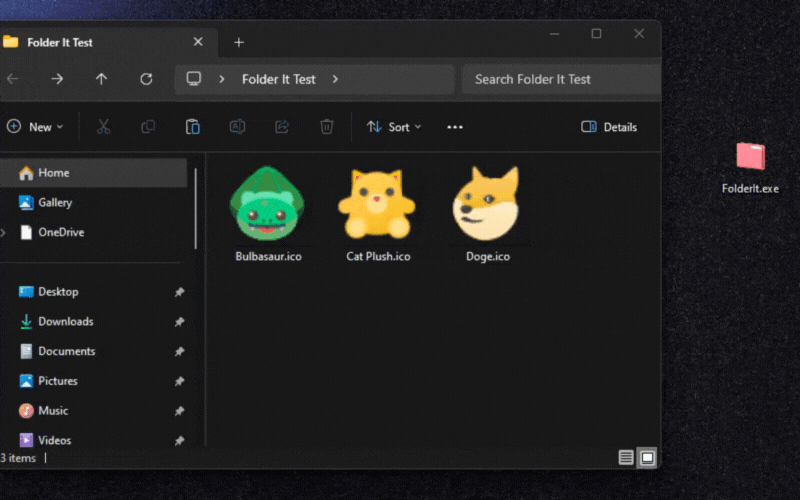800x500 pixels.
Task: Unpin Pictures using its pin icon
Action: click(x=179, y=381)
